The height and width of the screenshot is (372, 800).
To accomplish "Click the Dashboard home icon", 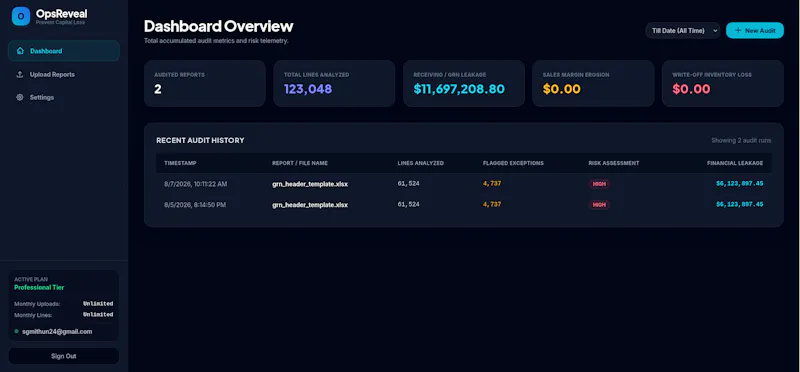I will [x=20, y=51].
